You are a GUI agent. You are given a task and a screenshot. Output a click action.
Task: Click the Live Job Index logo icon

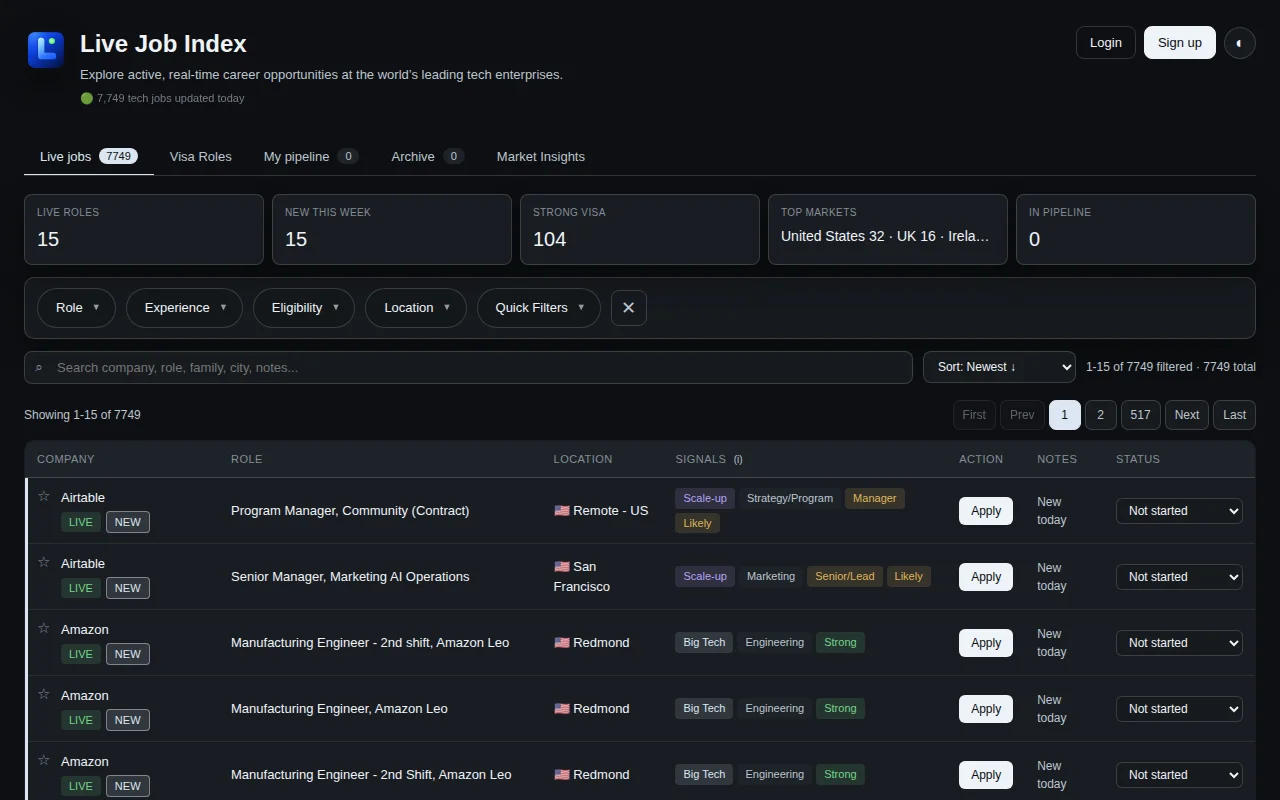point(46,50)
